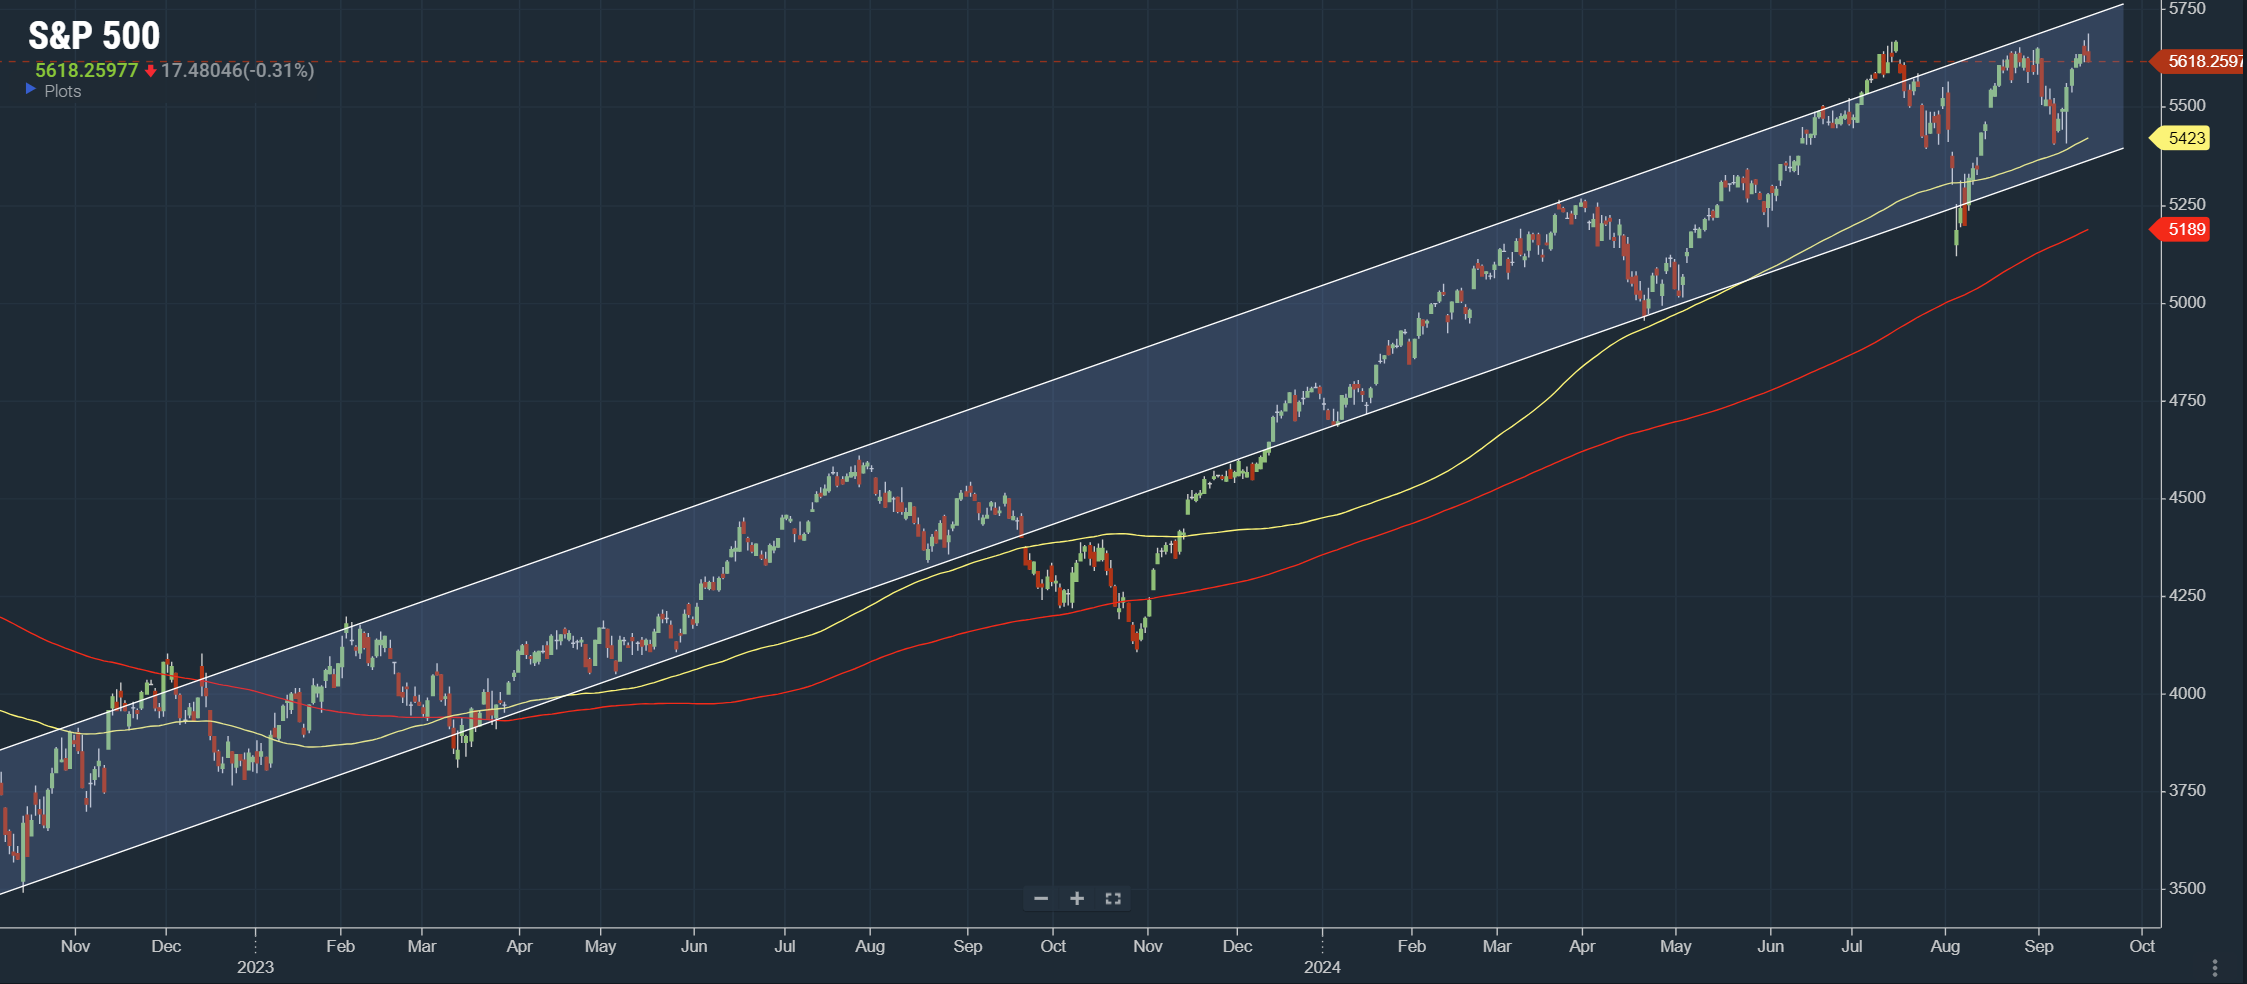Screen dimensions: 2247x984
Task: Select the red 5189 moving average tag
Action: tap(2180, 229)
